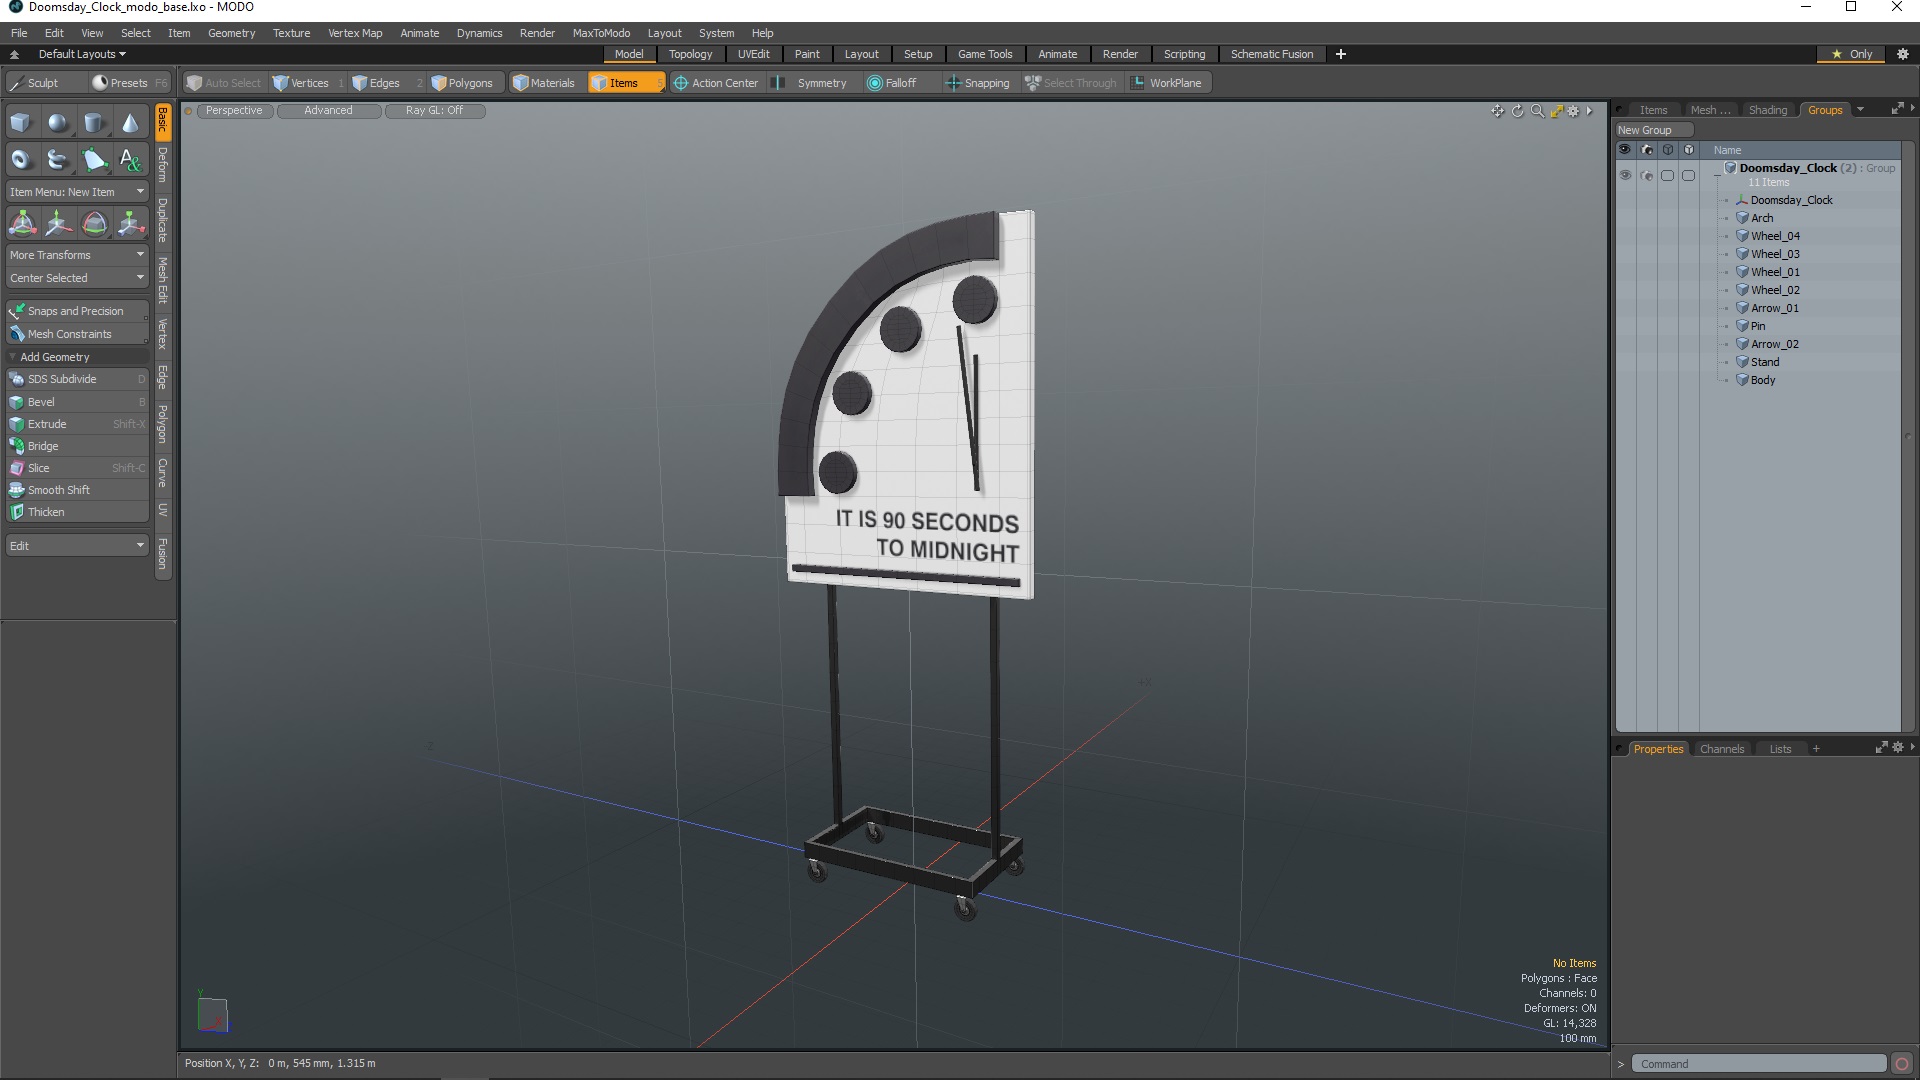Switch to the Shading panel tab
The width and height of the screenshot is (1920, 1080).
1767,110
